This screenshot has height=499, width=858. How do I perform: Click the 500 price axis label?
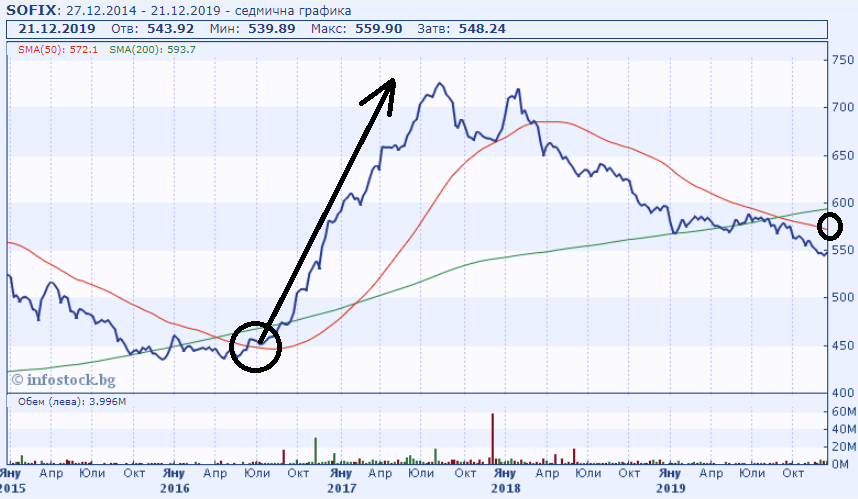843,298
